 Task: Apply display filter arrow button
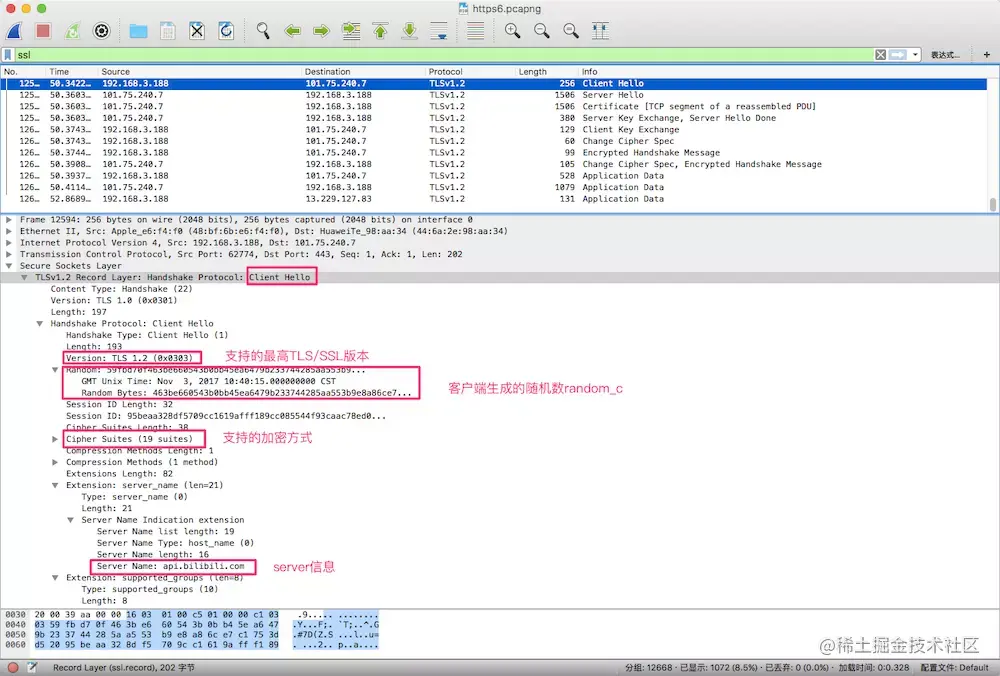(898, 55)
